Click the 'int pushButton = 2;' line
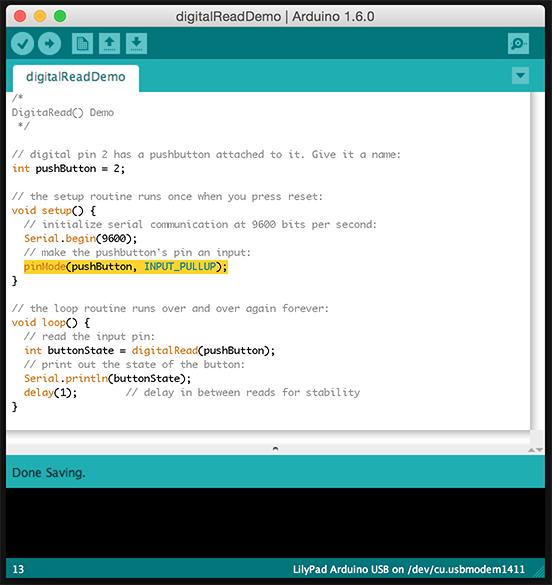552x585 pixels. [68, 169]
